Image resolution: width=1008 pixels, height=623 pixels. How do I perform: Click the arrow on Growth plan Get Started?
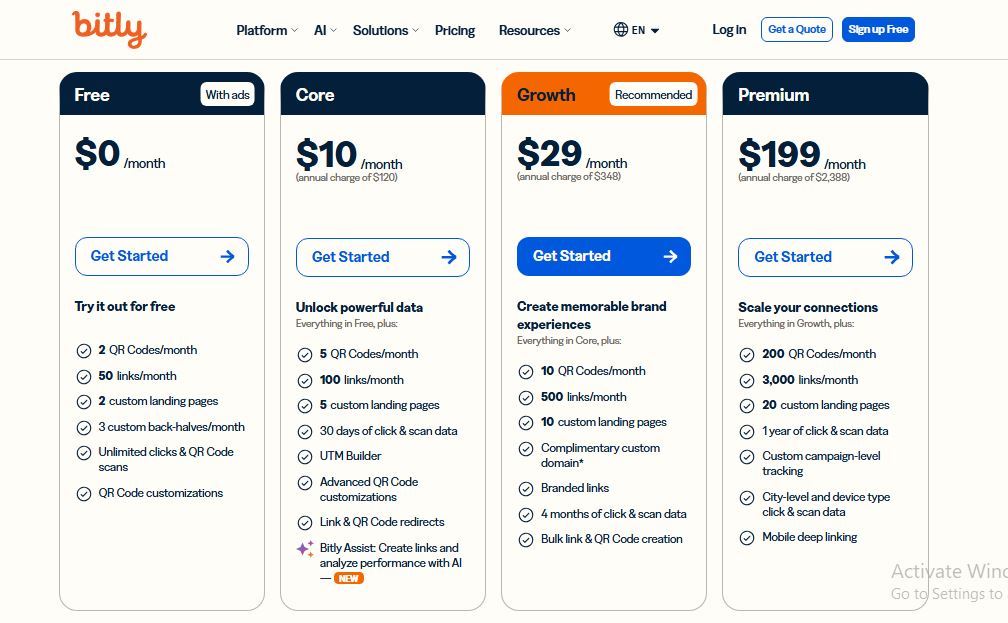pyautogui.click(x=670, y=257)
